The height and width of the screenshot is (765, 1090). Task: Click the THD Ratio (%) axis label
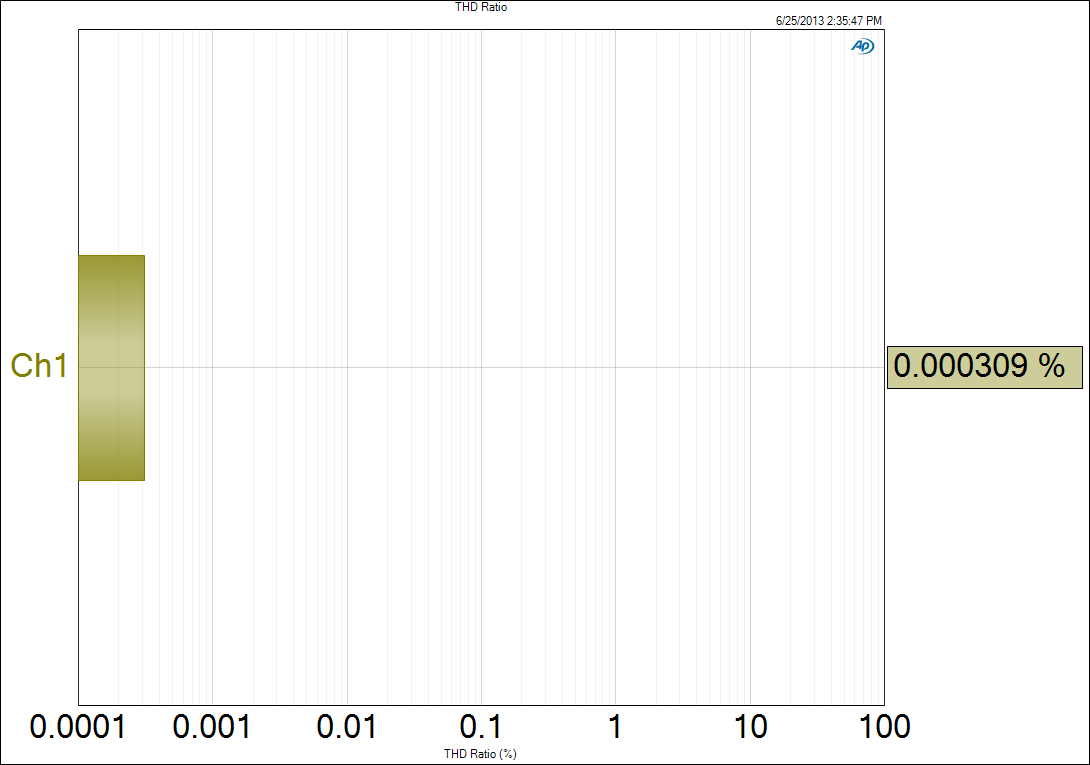click(x=480, y=754)
